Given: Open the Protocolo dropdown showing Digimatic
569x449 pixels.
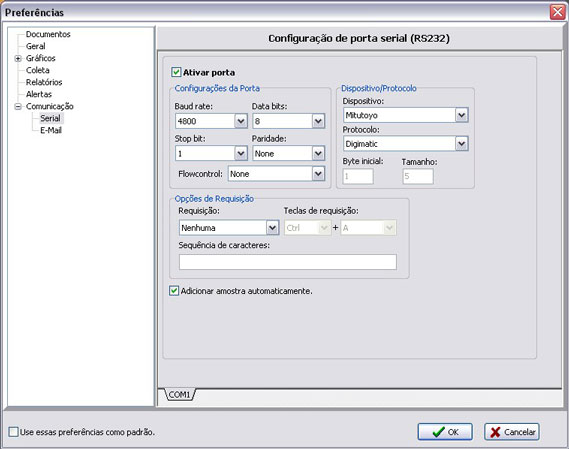Looking at the screenshot, I should click(406, 144).
